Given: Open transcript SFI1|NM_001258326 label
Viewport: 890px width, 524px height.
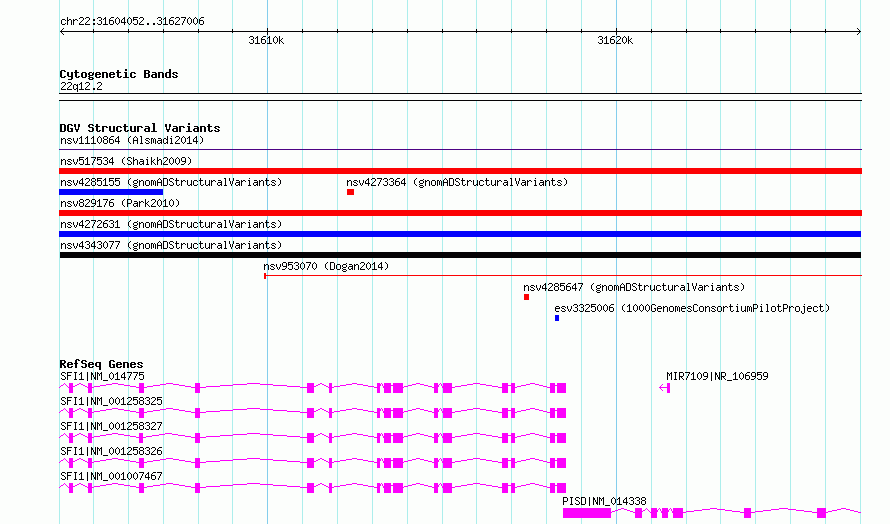Looking at the screenshot, I should 111,451.
